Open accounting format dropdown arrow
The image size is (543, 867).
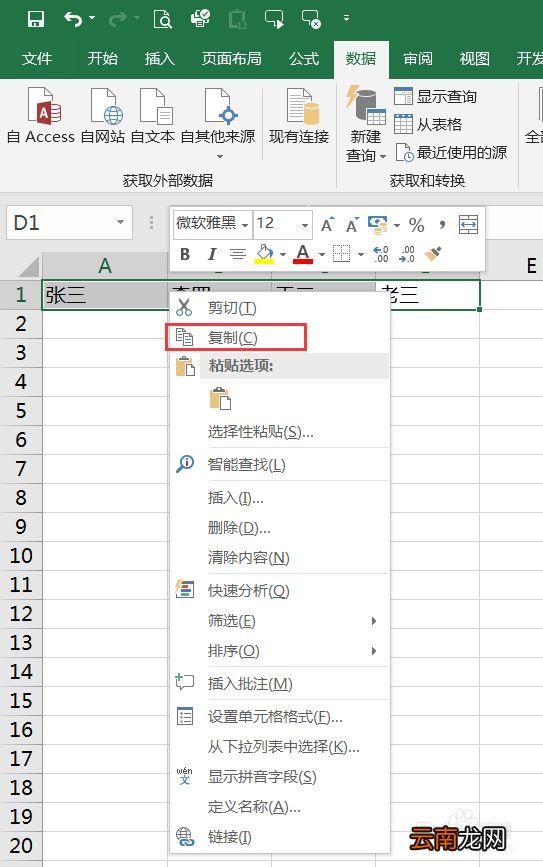396,225
